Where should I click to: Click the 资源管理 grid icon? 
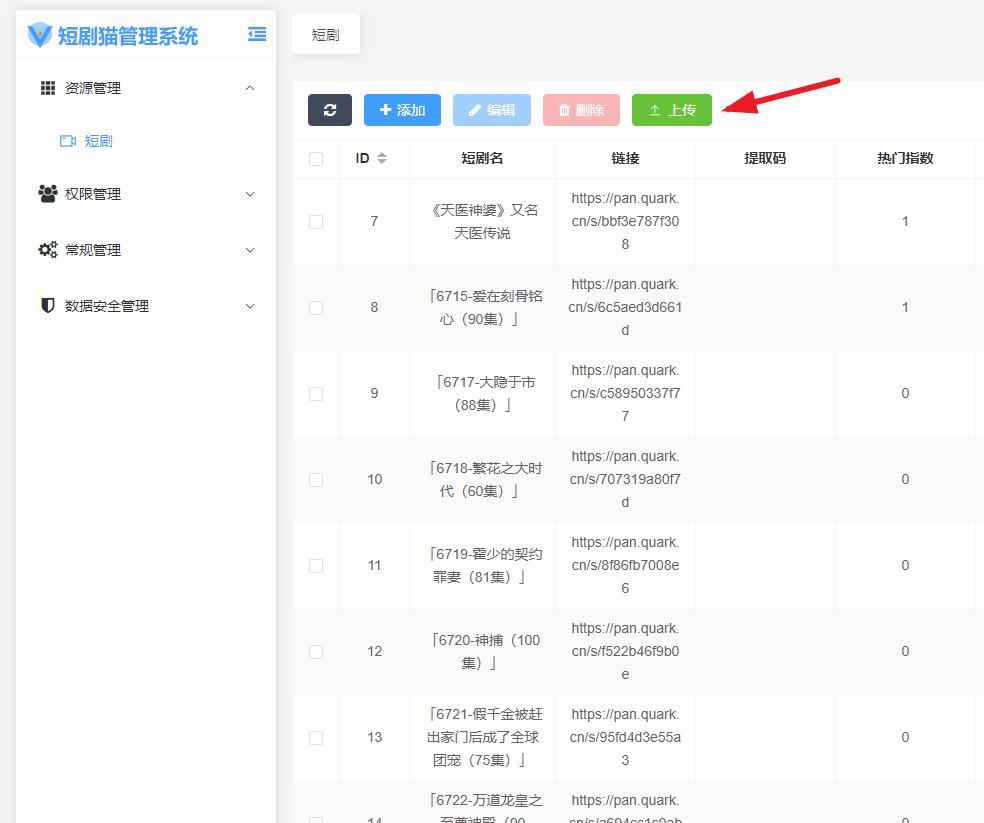tap(48, 88)
